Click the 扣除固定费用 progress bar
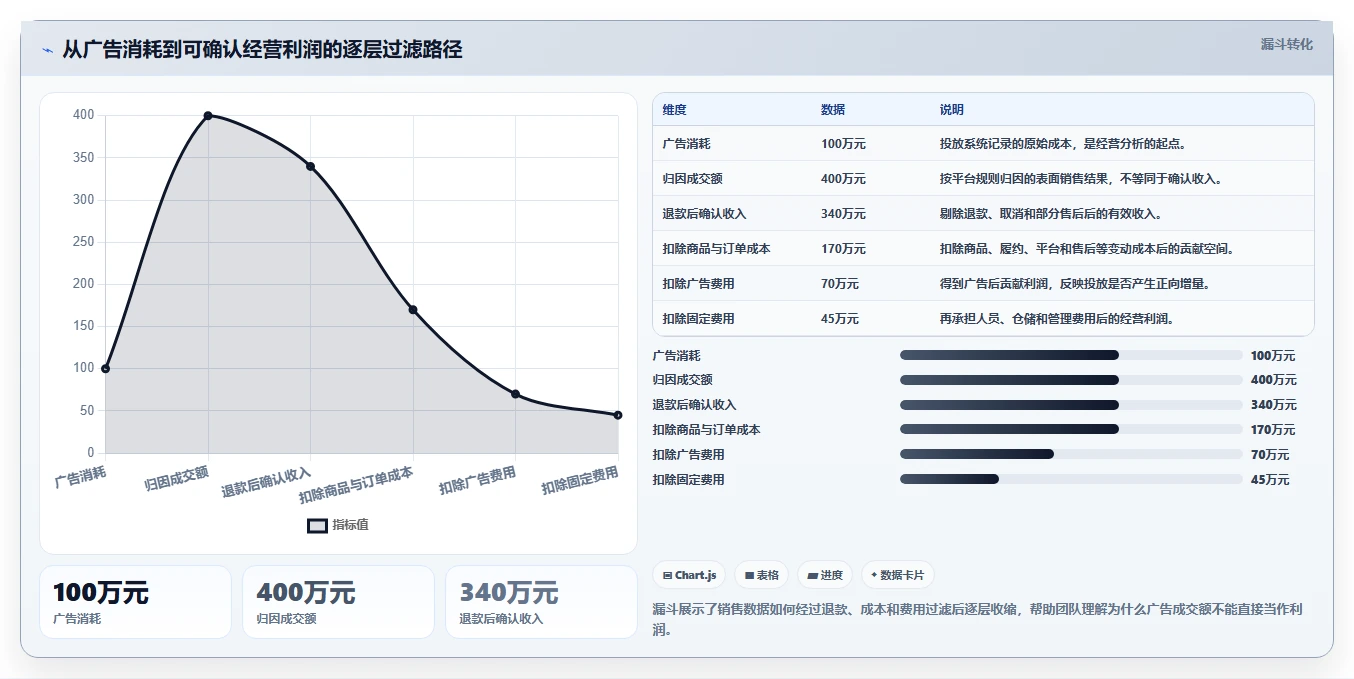The image size is (1354, 679). point(1071,479)
